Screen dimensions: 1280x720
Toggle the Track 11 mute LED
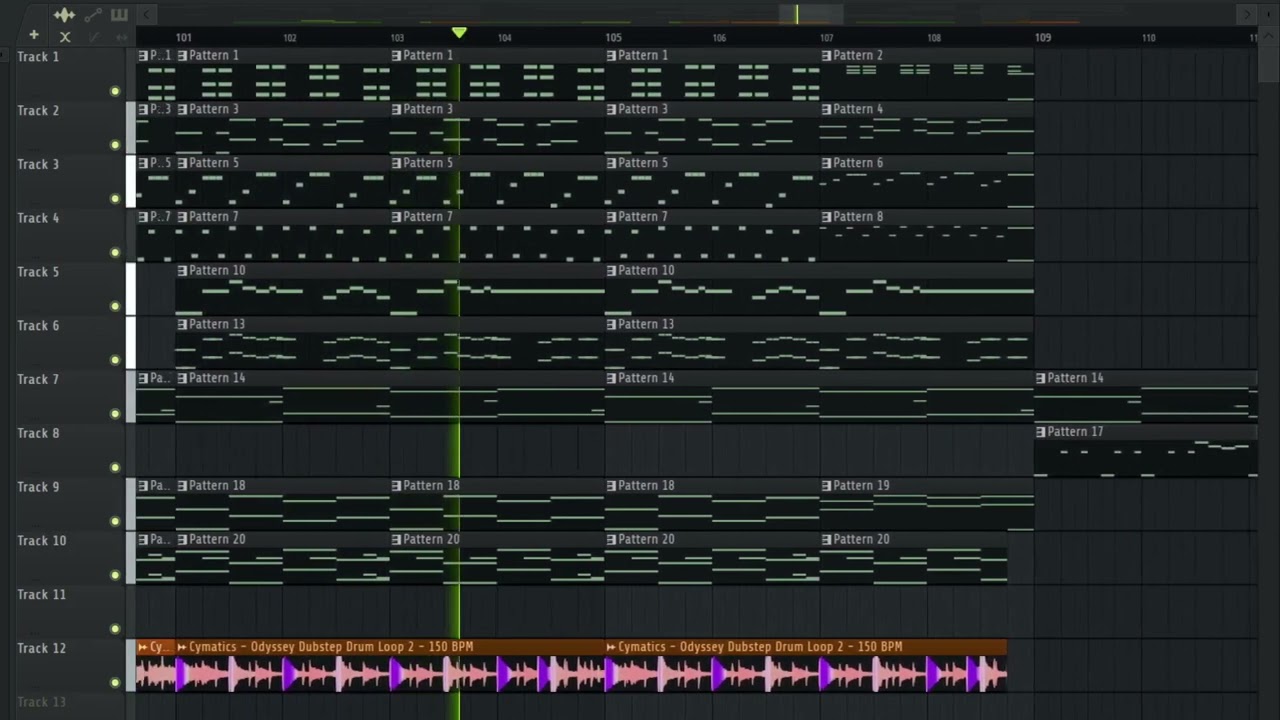115,629
